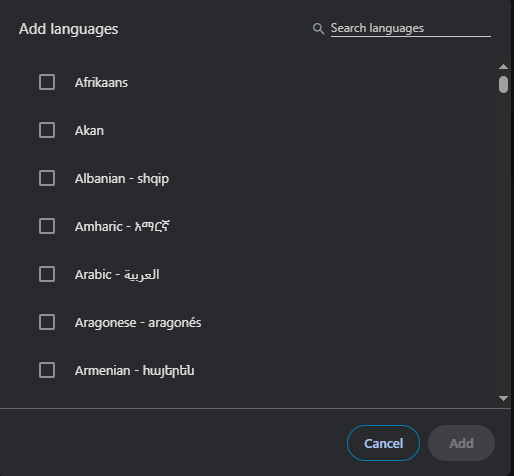The image size is (514, 476).
Task: Click the Add button
Action: [x=461, y=443]
